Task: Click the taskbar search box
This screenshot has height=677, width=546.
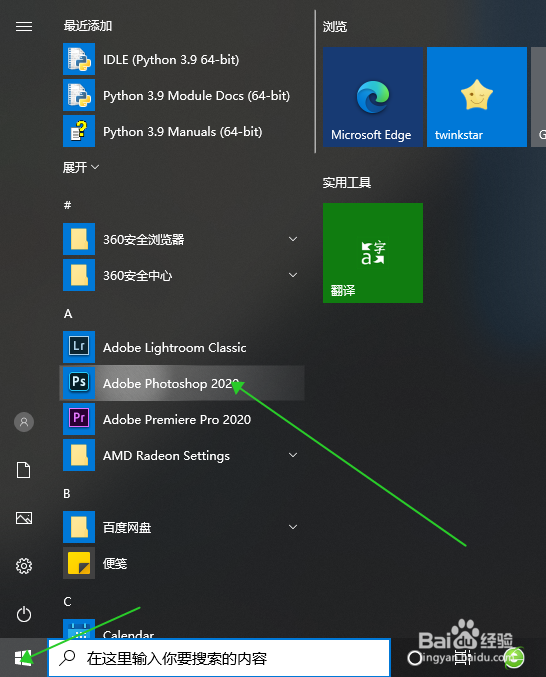Action: click(x=219, y=658)
